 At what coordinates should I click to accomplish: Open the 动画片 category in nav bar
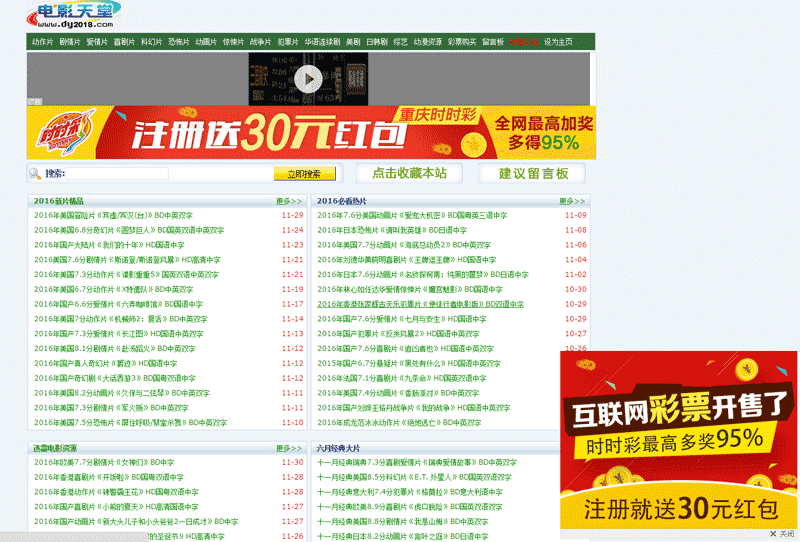[206, 42]
